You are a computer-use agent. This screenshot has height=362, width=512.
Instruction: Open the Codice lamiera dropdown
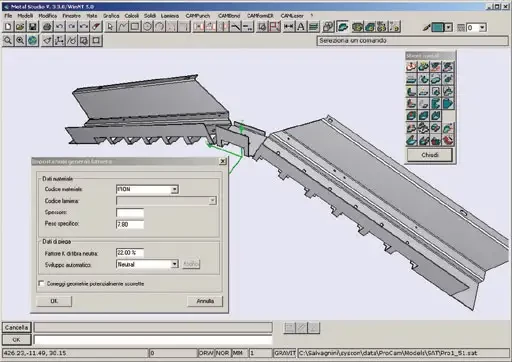tap(212, 201)
